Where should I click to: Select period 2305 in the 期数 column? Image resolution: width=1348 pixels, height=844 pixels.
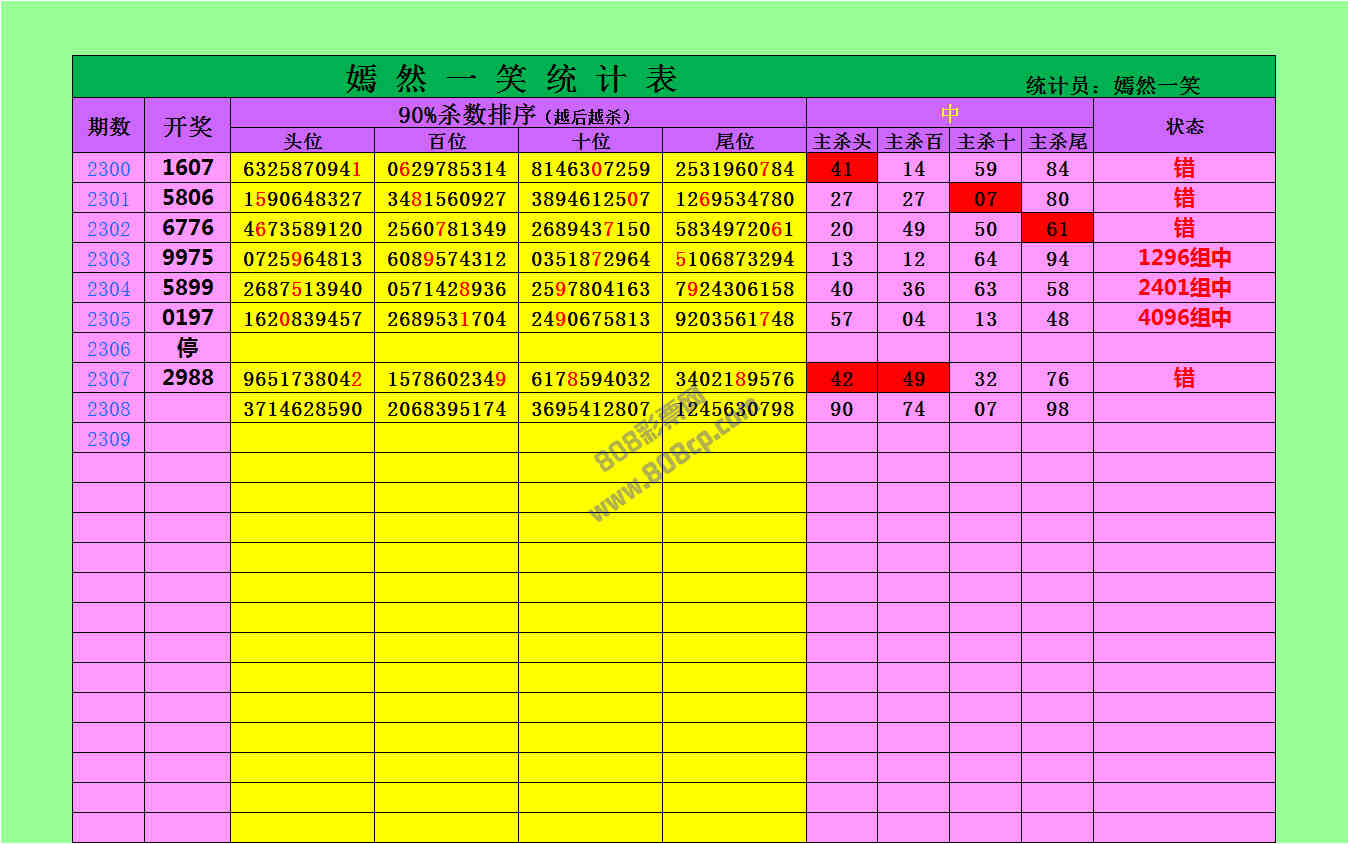[109, 319]
